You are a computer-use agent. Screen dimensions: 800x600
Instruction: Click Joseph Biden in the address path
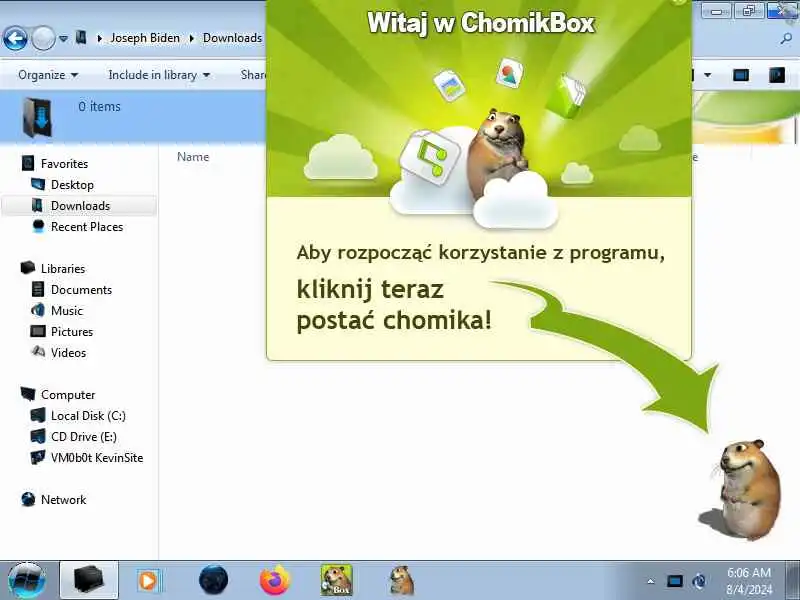145,38
